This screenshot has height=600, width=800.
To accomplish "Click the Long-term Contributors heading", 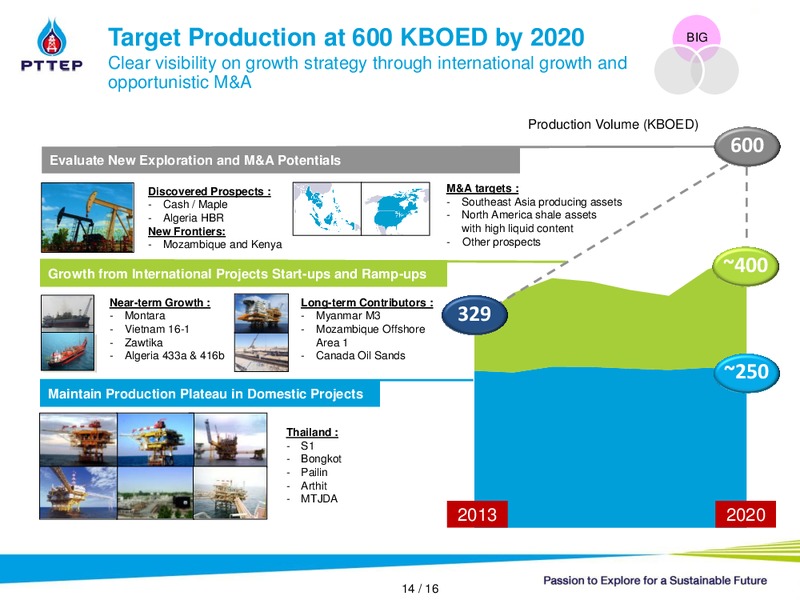I will [367, 303].
